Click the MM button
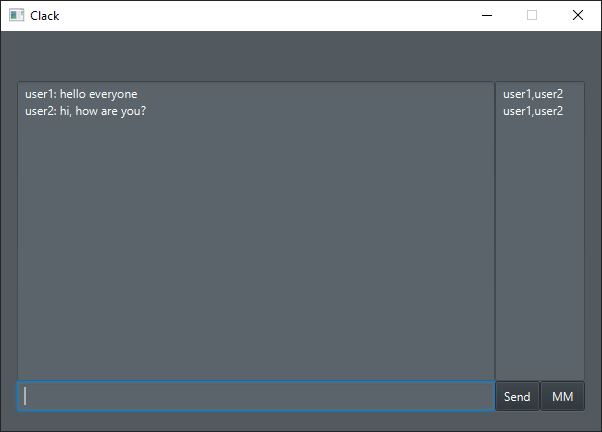 [x=562, y=397]
